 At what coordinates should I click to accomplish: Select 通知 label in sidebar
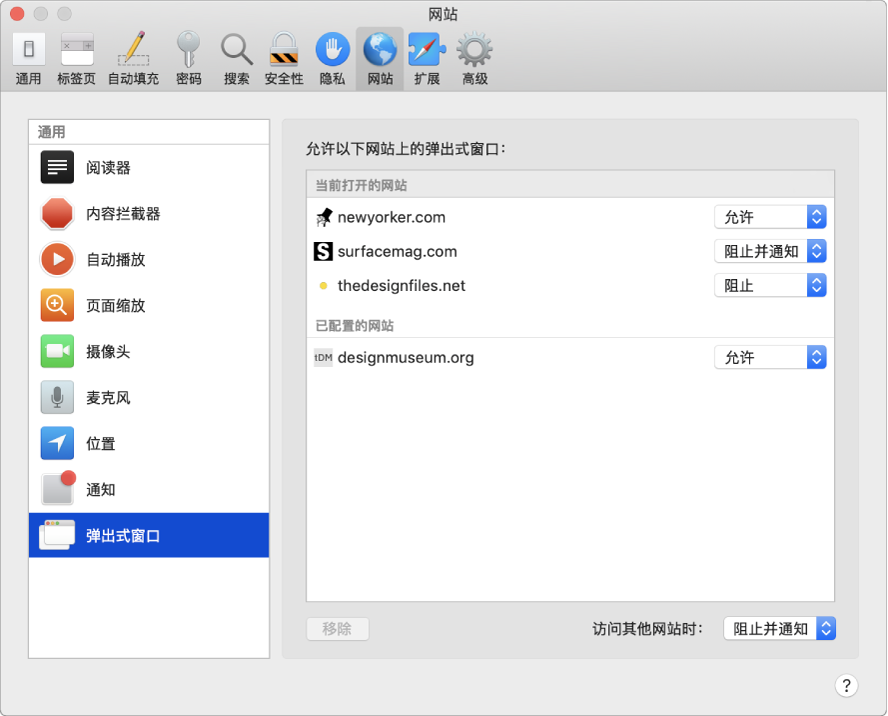(101, 489)
